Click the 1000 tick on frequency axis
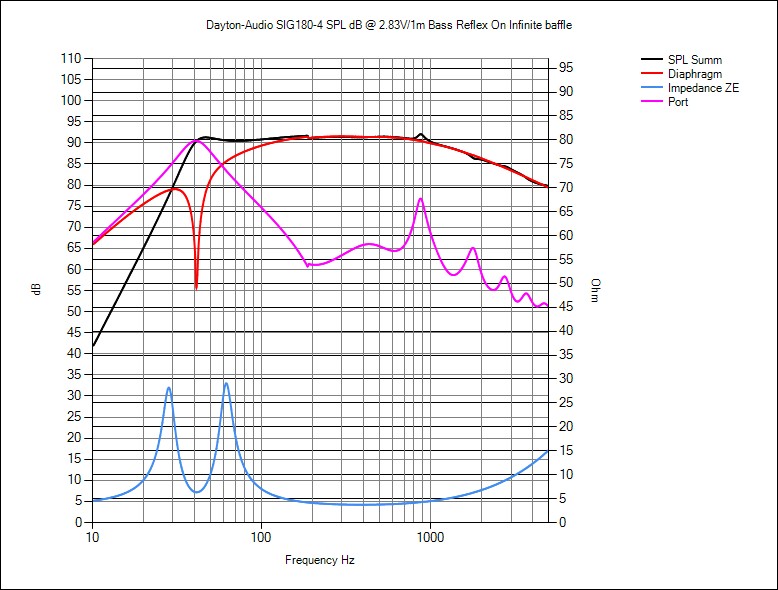The image size is (778, 590). click(x=430, y=537)
